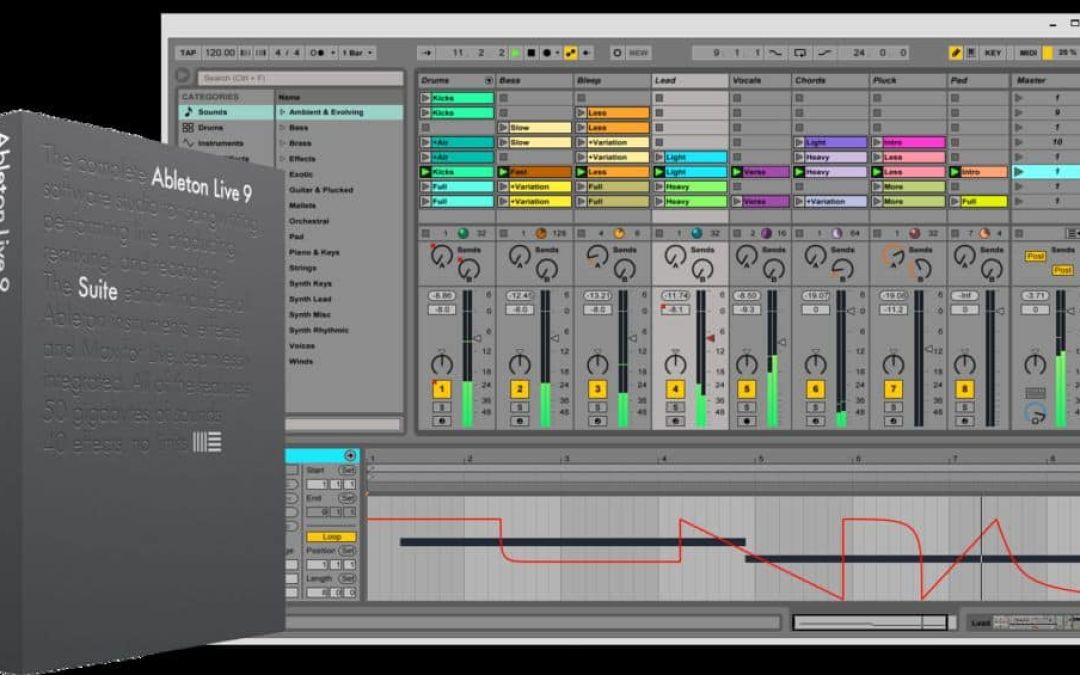Select the Vocals track header
Viewport: 1080px width, 675px height.
click(760, 81)
